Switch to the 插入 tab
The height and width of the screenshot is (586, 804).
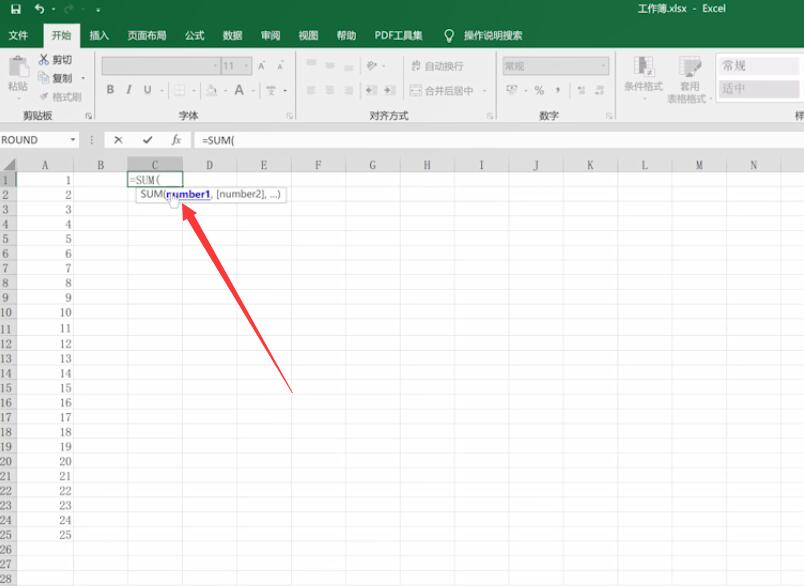99,35
